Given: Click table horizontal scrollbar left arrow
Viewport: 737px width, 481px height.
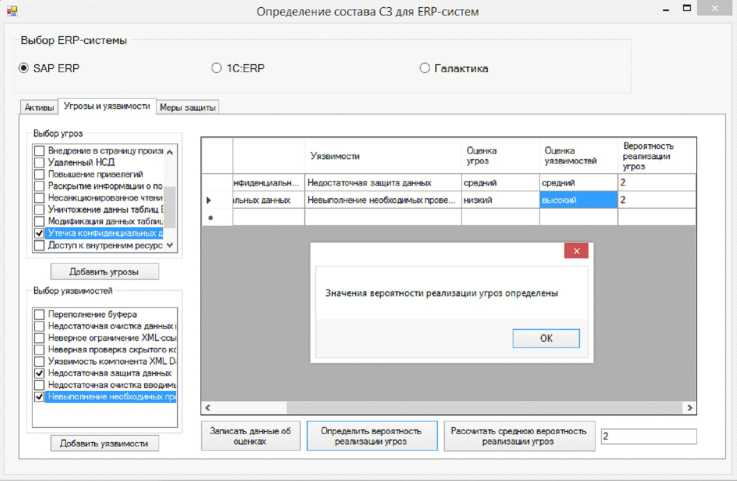Looking at the screenshot, I should tap(208, 408).
